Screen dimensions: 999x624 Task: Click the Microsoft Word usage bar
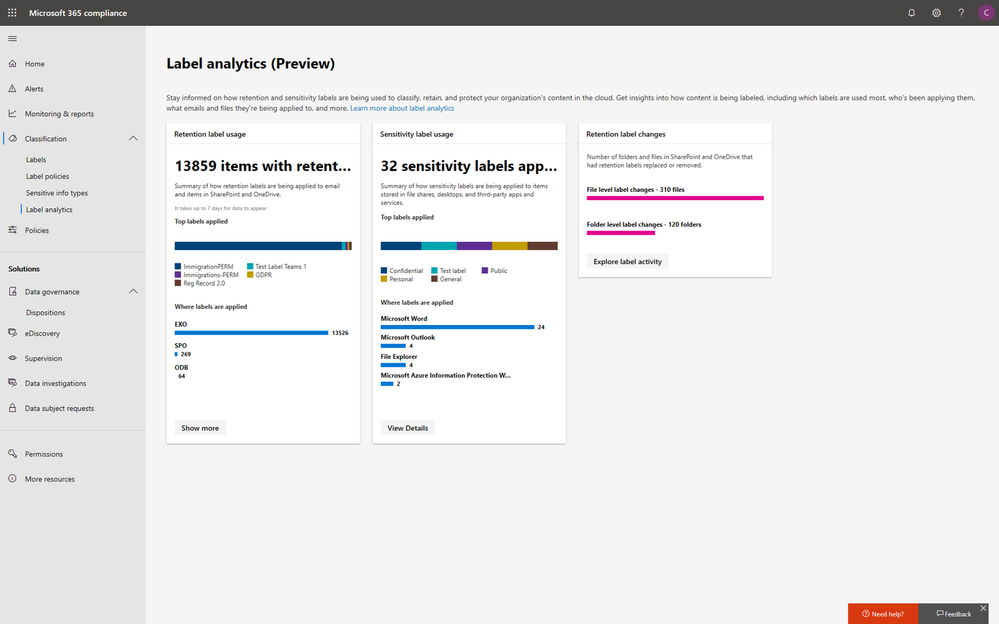[x=457, y=327]
